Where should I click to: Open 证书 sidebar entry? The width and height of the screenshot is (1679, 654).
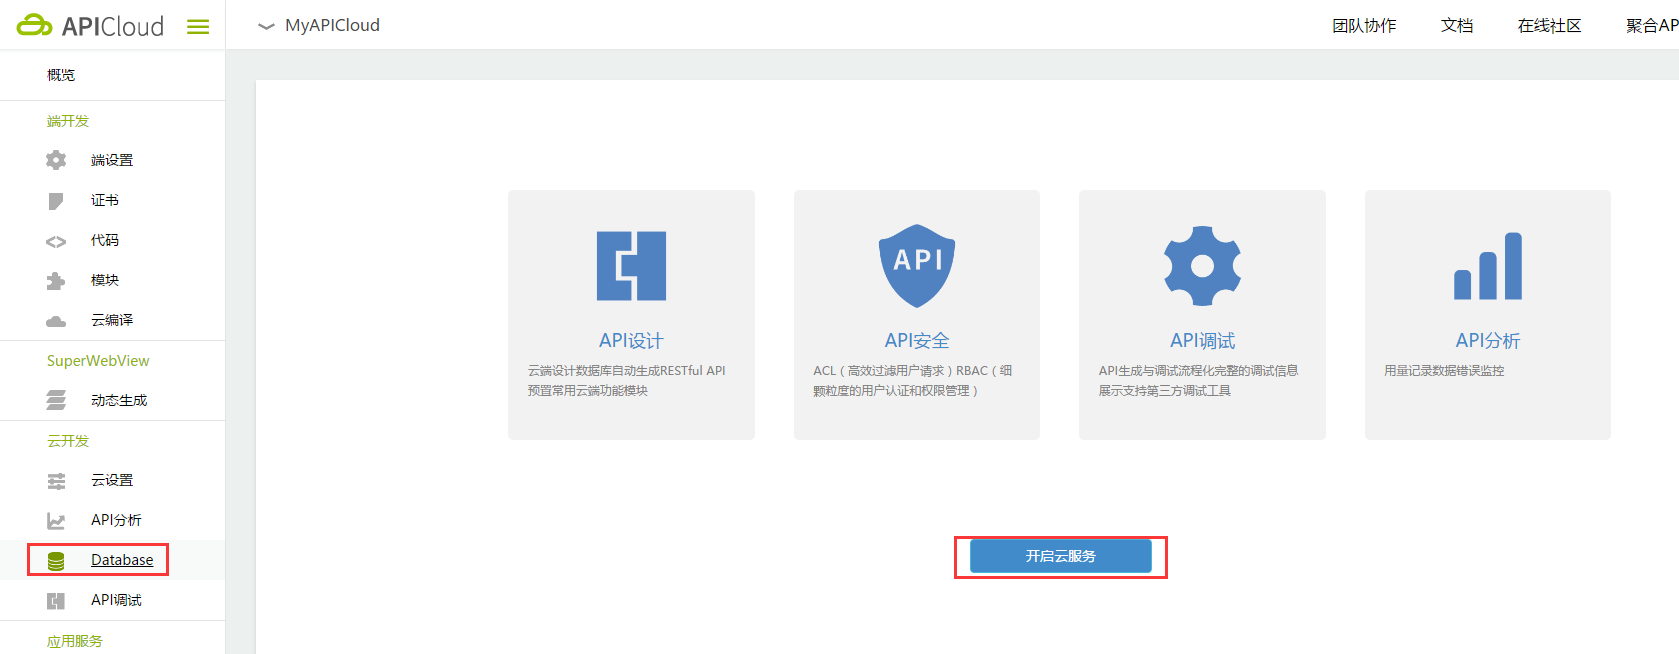pos(105,200)
